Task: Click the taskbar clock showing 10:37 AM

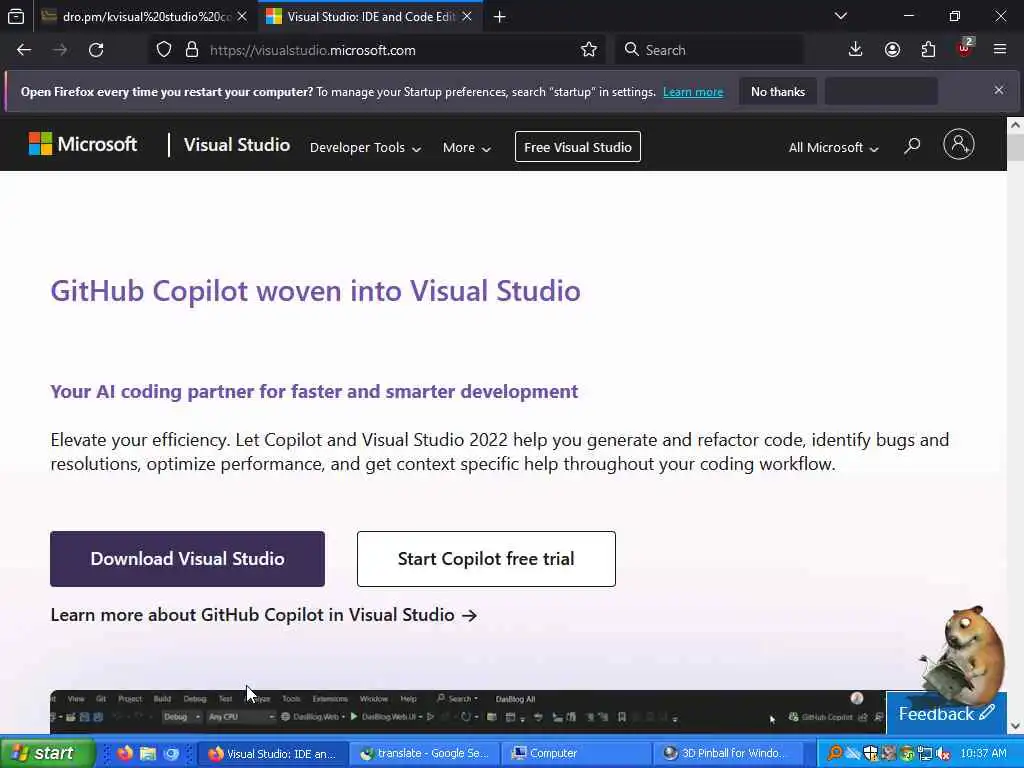Action: tap(984, 753)
